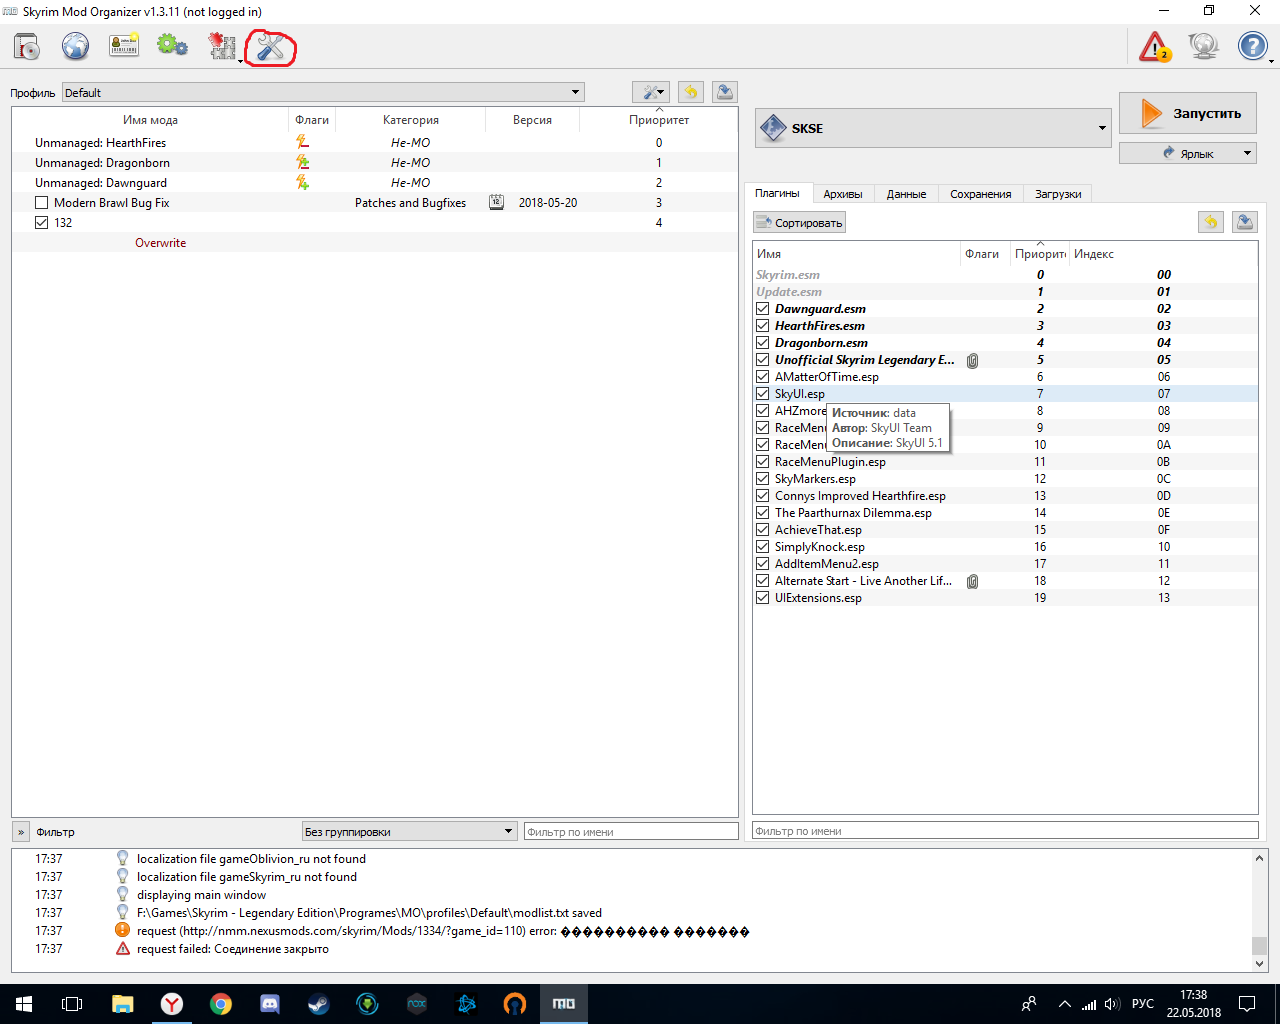Toggle the Dawnguard.esm plugin checkbox
1280x1024 pixels.
(763, 309)
